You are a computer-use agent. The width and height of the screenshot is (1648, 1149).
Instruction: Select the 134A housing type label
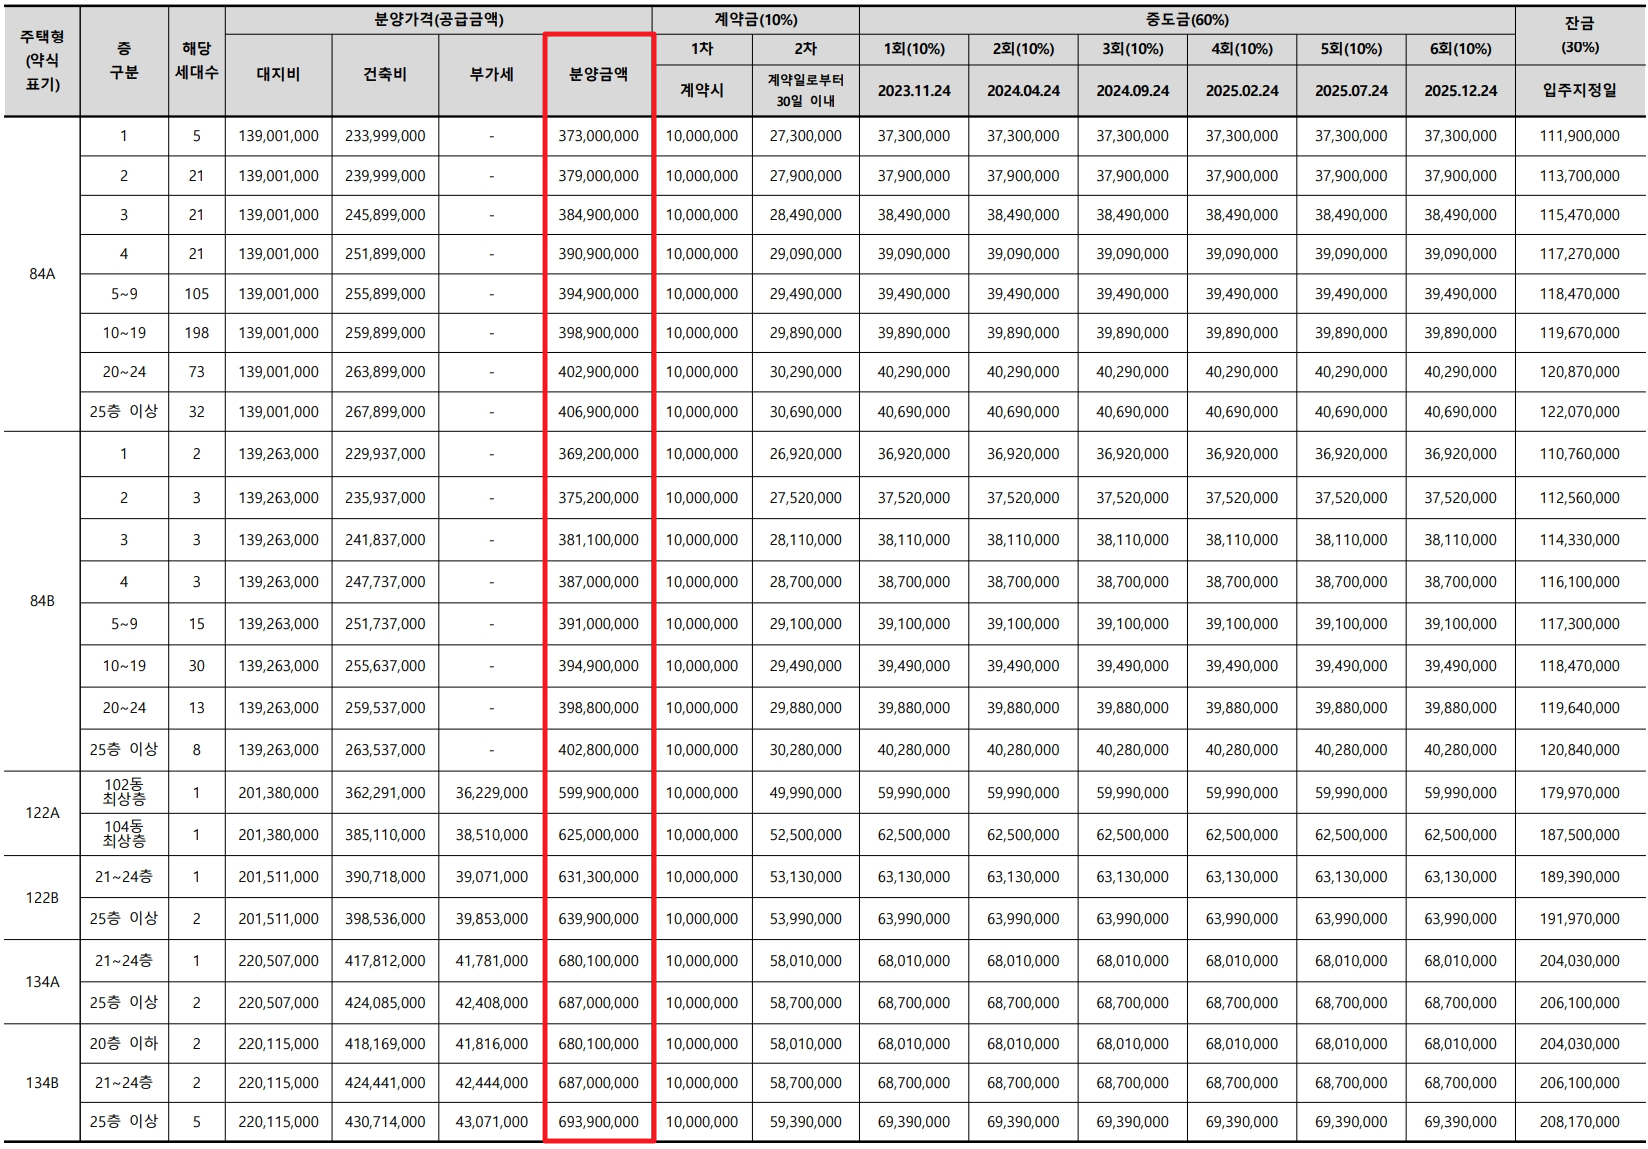42,981
